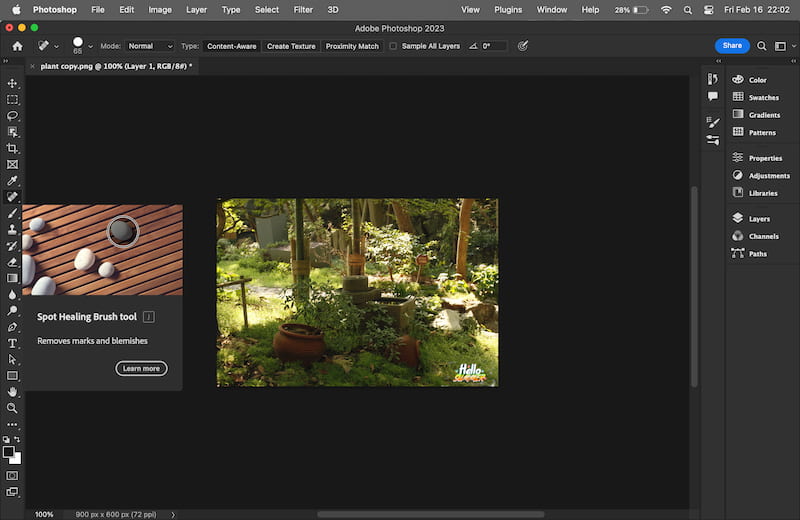Select the History Brush tool

[12, 246]
